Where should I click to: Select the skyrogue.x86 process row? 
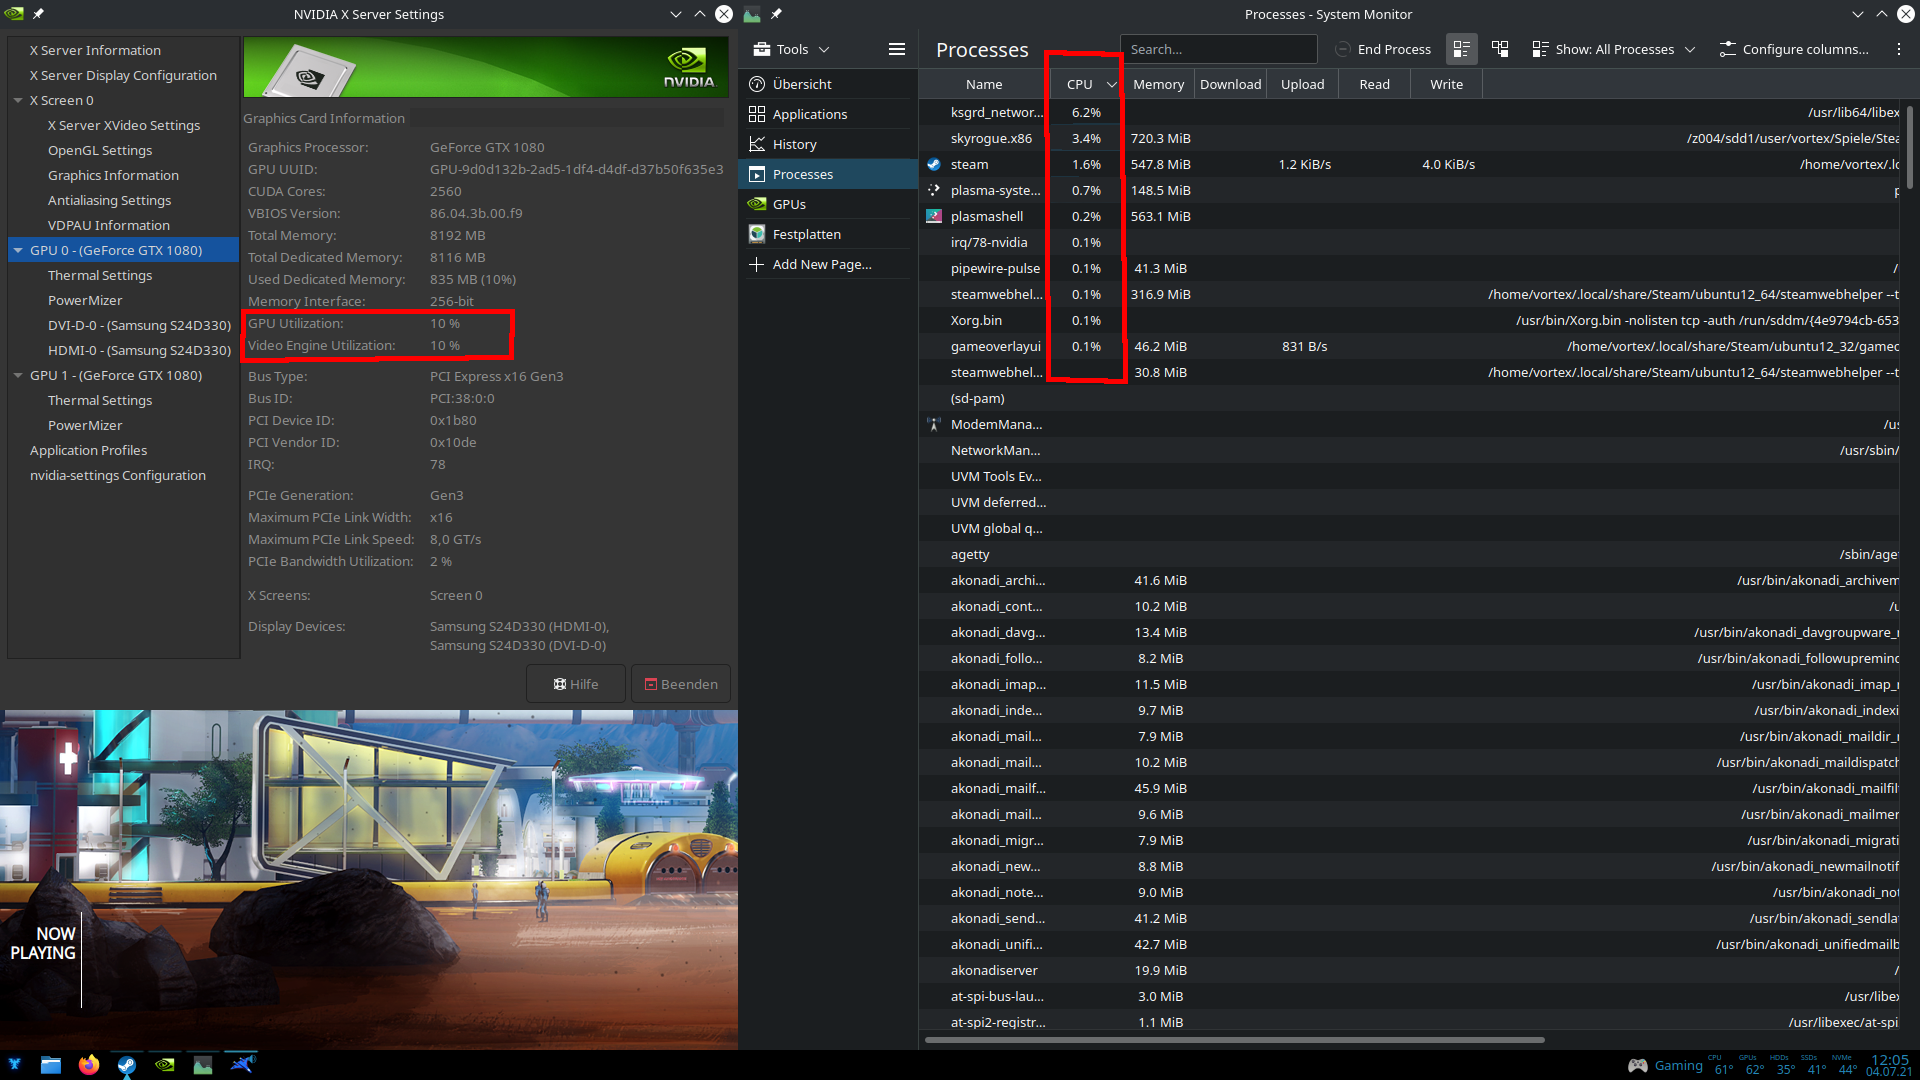(1409, 138)
